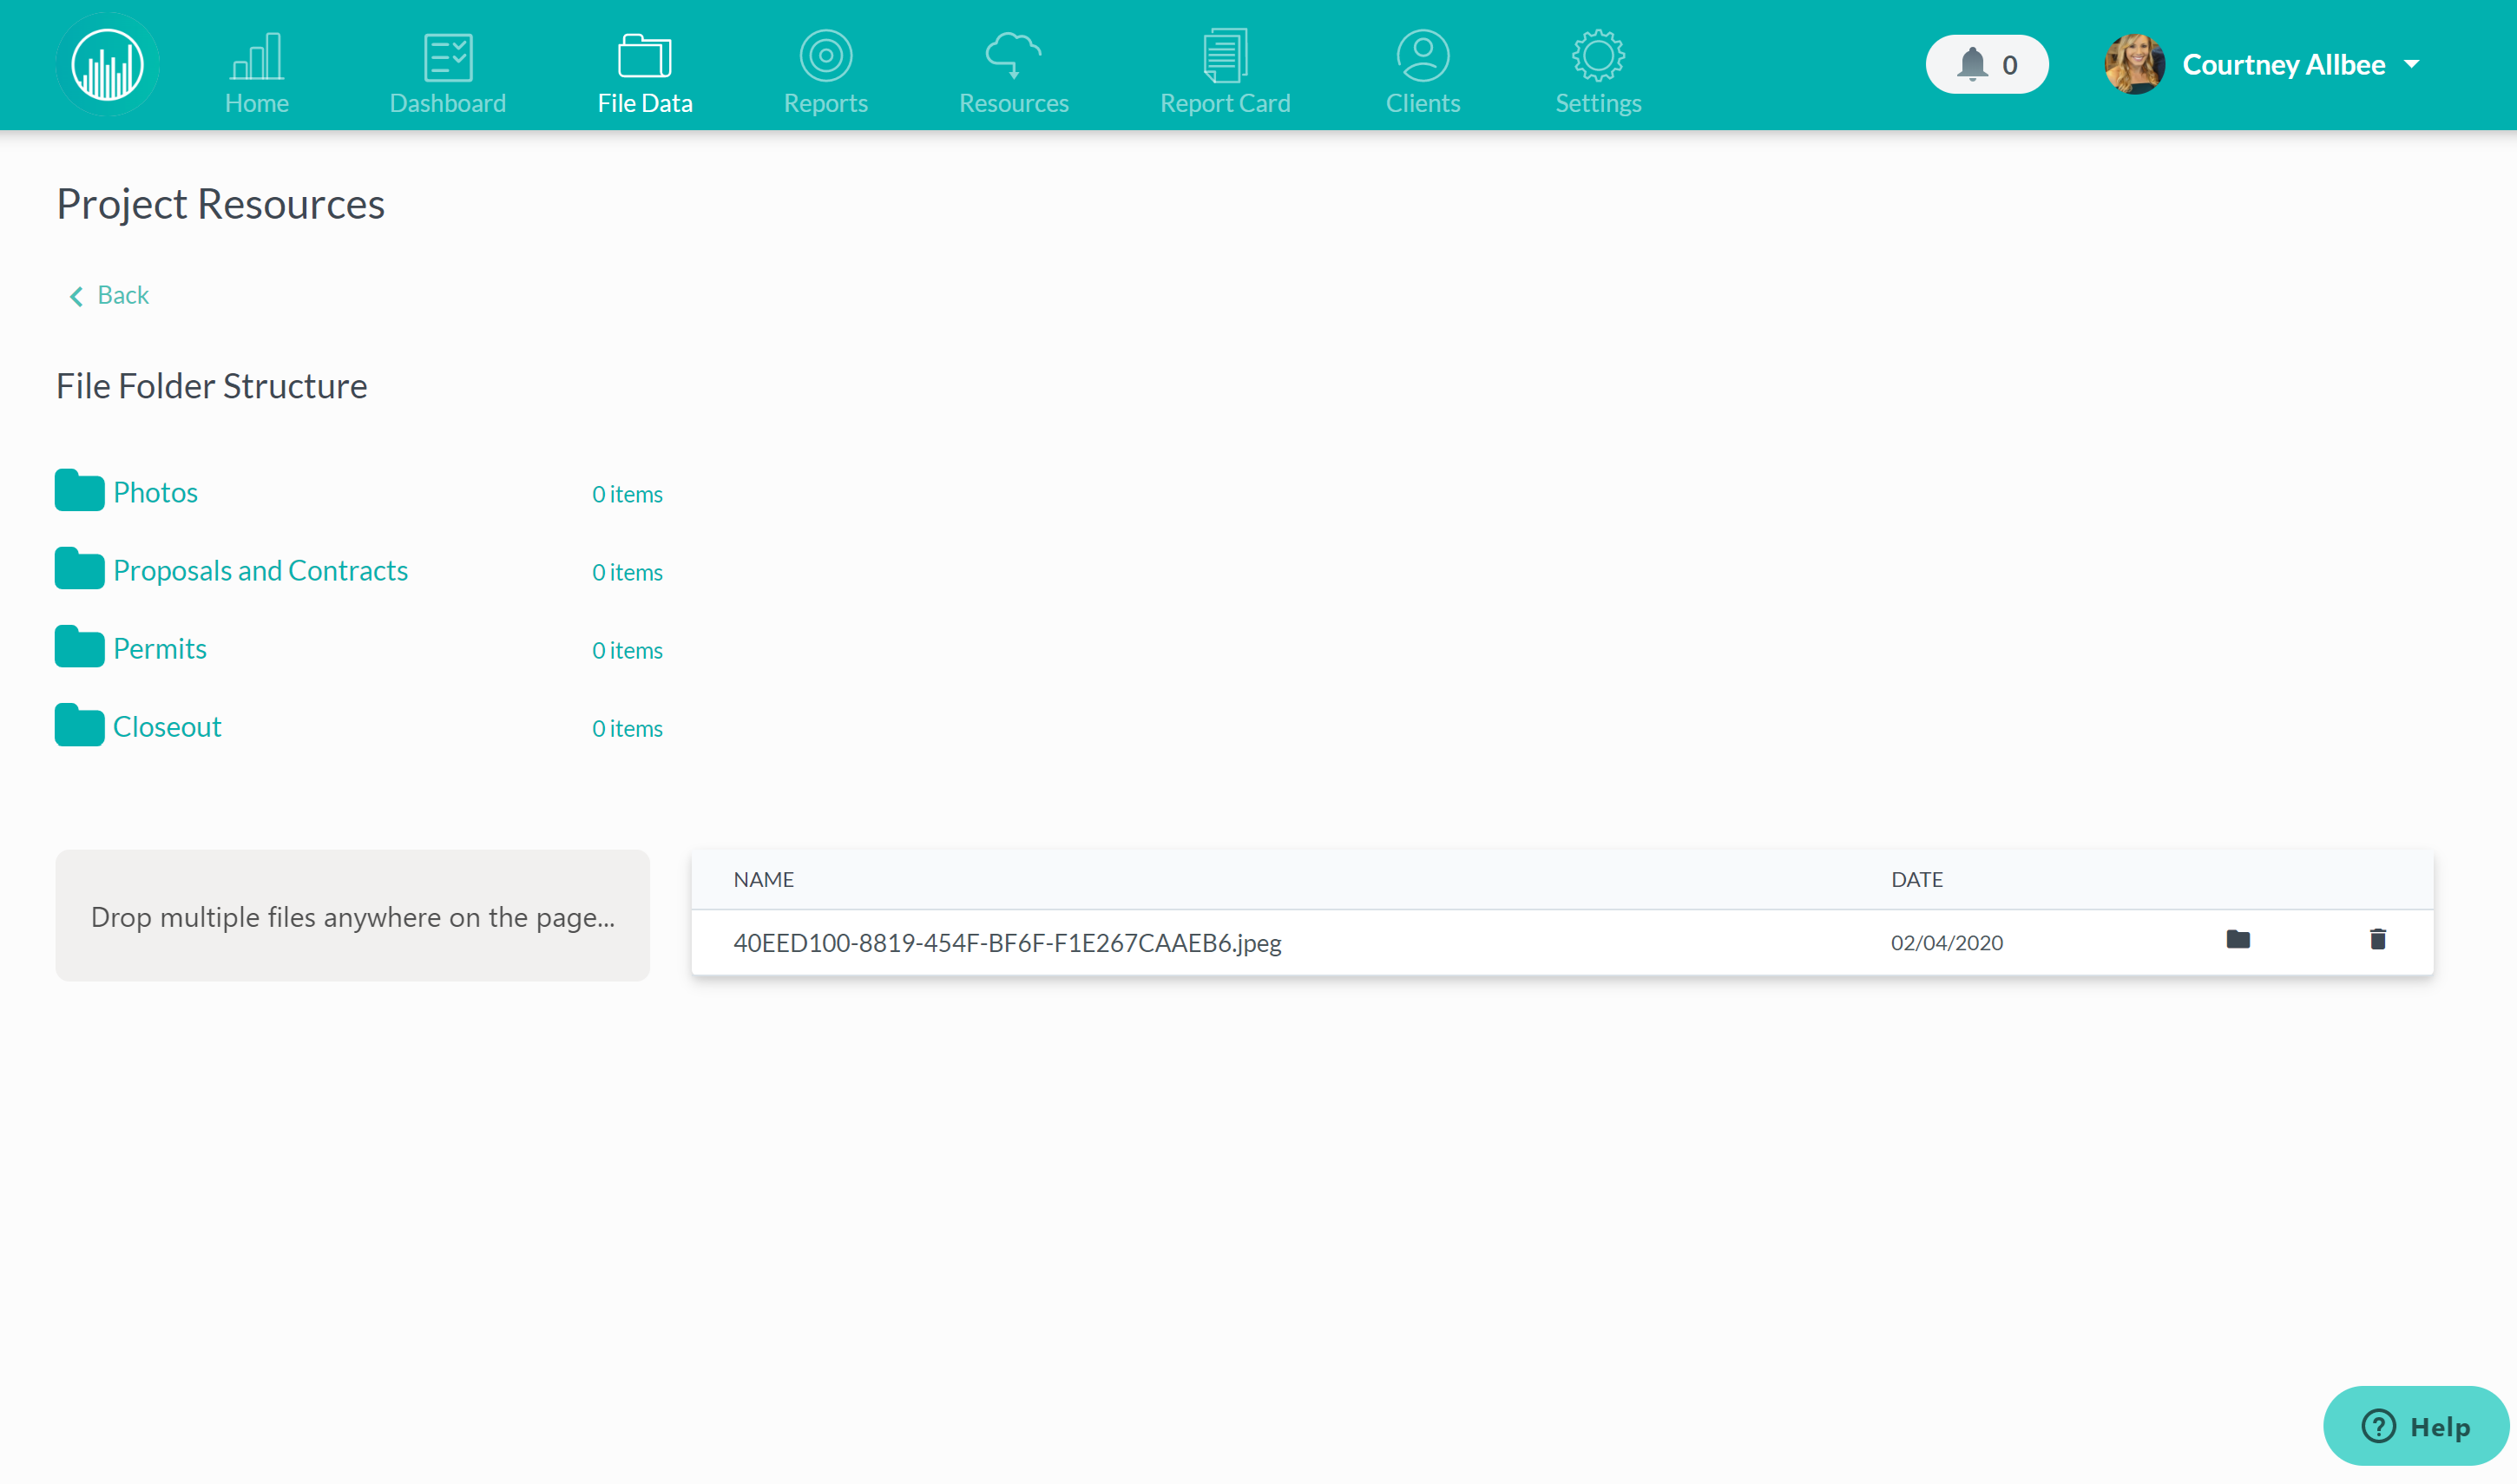
Task: Click the DATE column header
Action: click(x=1916, y=879)
